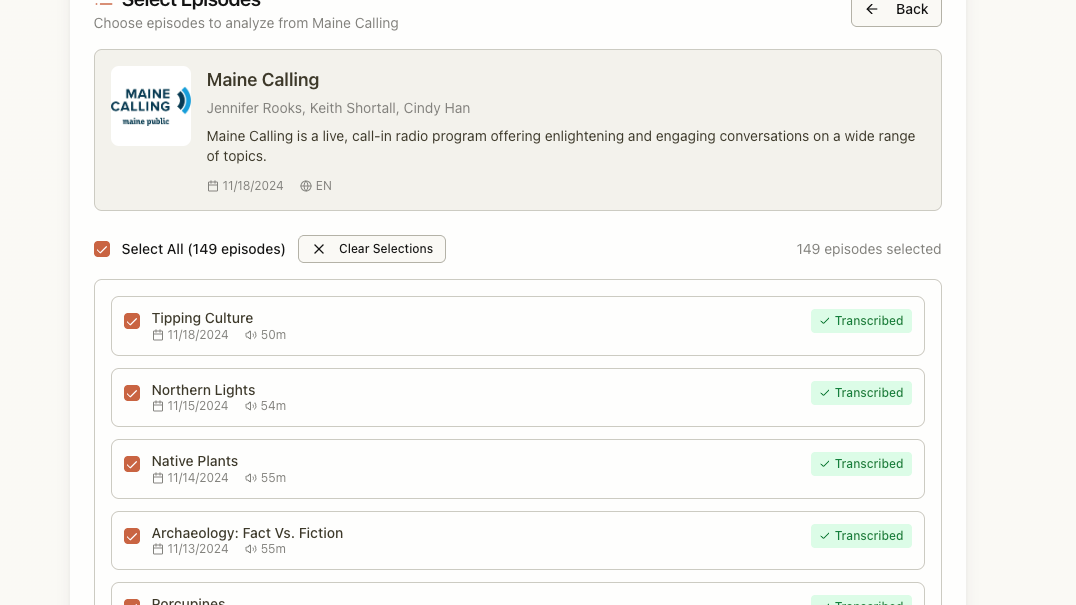Click audio duration icon in Northern Lights row

(250, 406)
